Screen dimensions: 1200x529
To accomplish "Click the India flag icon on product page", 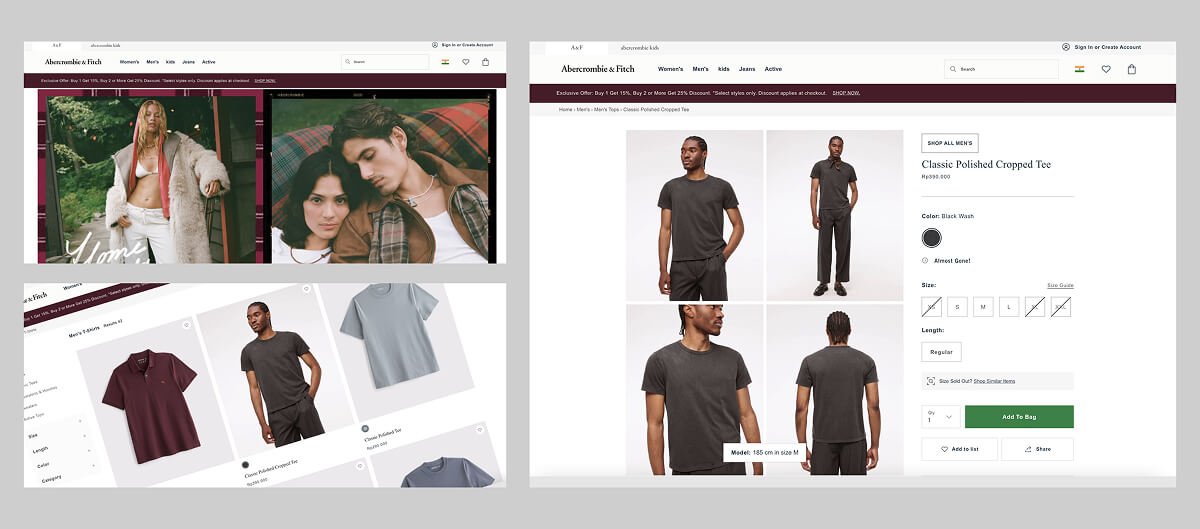I will (x=1080, y=69).
